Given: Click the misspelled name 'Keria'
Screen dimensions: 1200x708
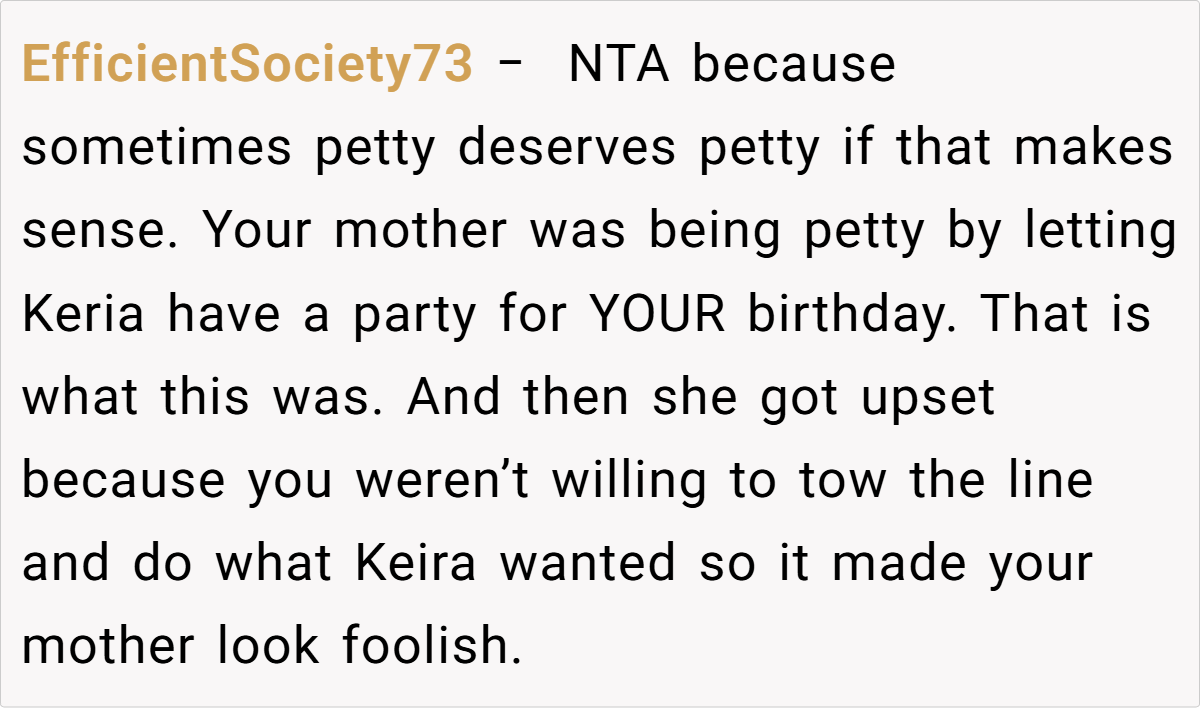Looking at the screenshot, I should tap(84, 315).
